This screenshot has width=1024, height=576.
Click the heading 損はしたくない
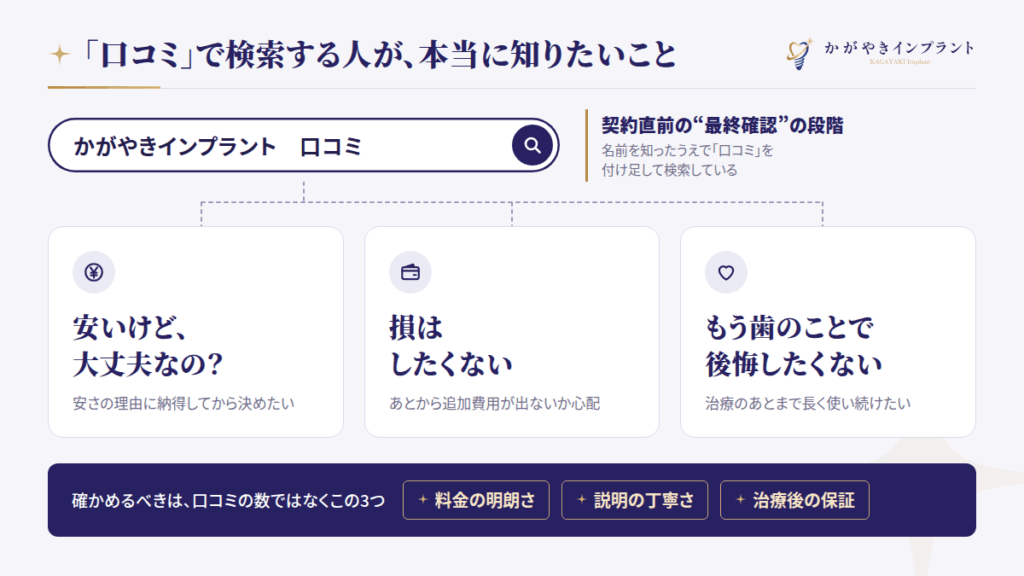click(451, 345)
